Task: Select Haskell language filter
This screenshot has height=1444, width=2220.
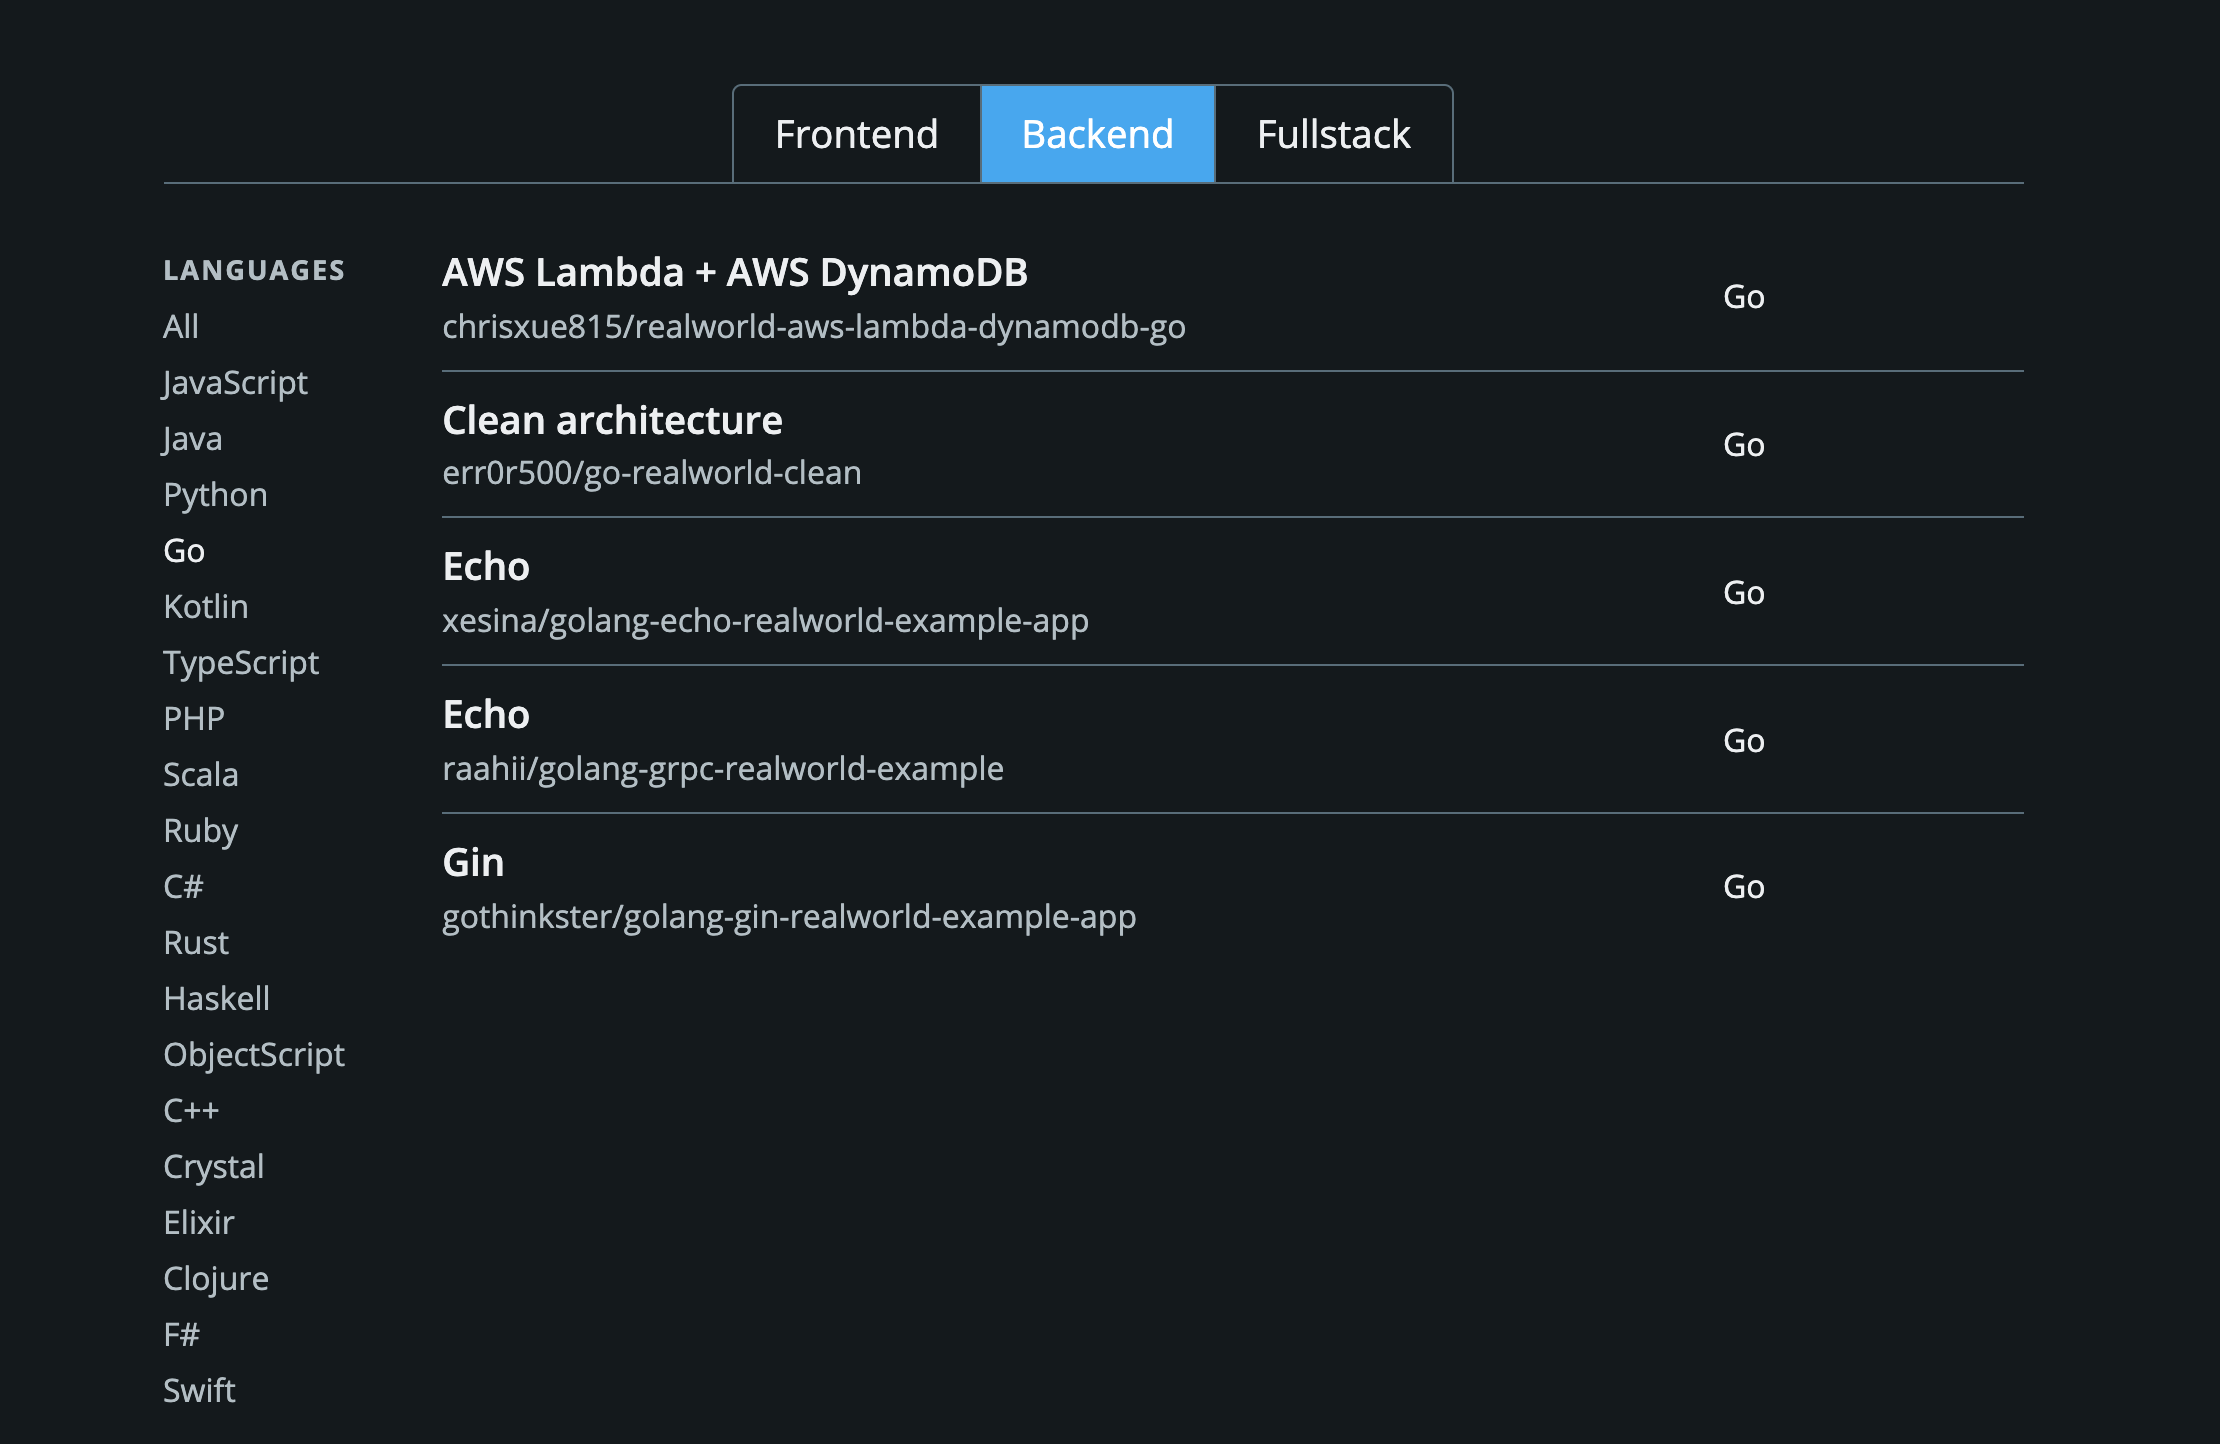Action: pyautogui.click(x=217, y=998)
